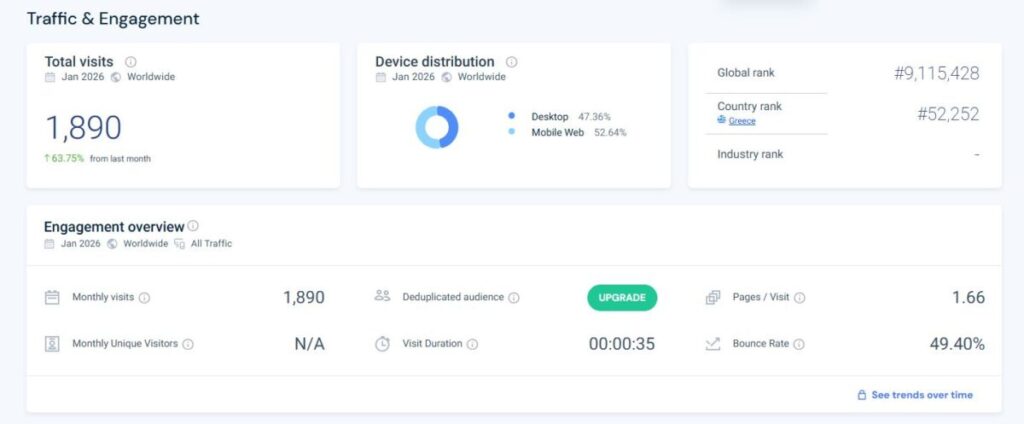Click info icon next to Engagement overview
Image resolution: width=1024 pixels, height=424 pixels.
[x=193, y=226]
